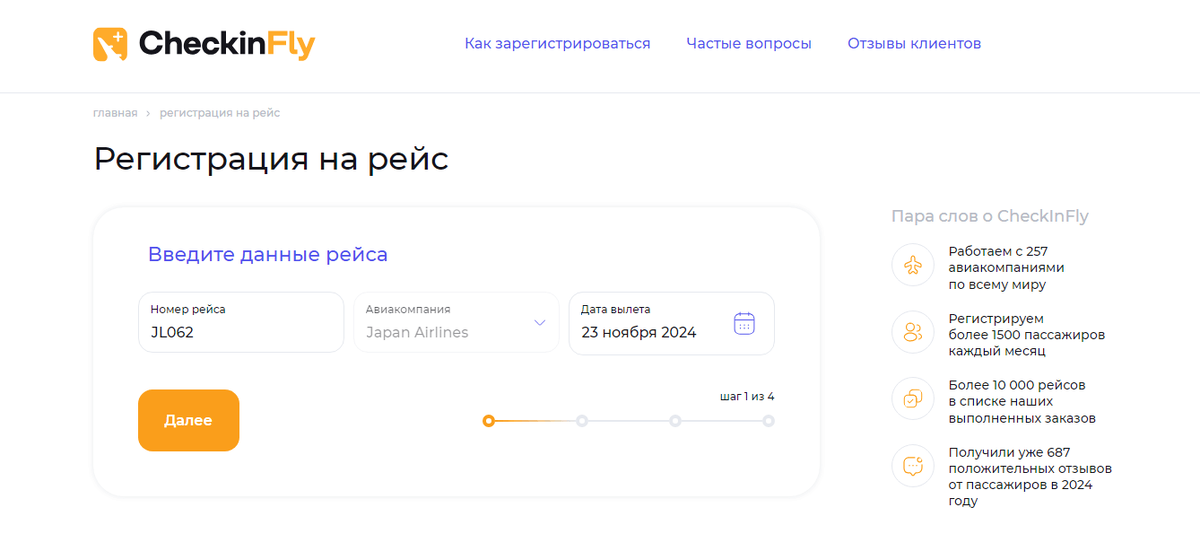Select step four progress marker
This screenshot has width=1200, height=560.
click(x=768, y=421)
